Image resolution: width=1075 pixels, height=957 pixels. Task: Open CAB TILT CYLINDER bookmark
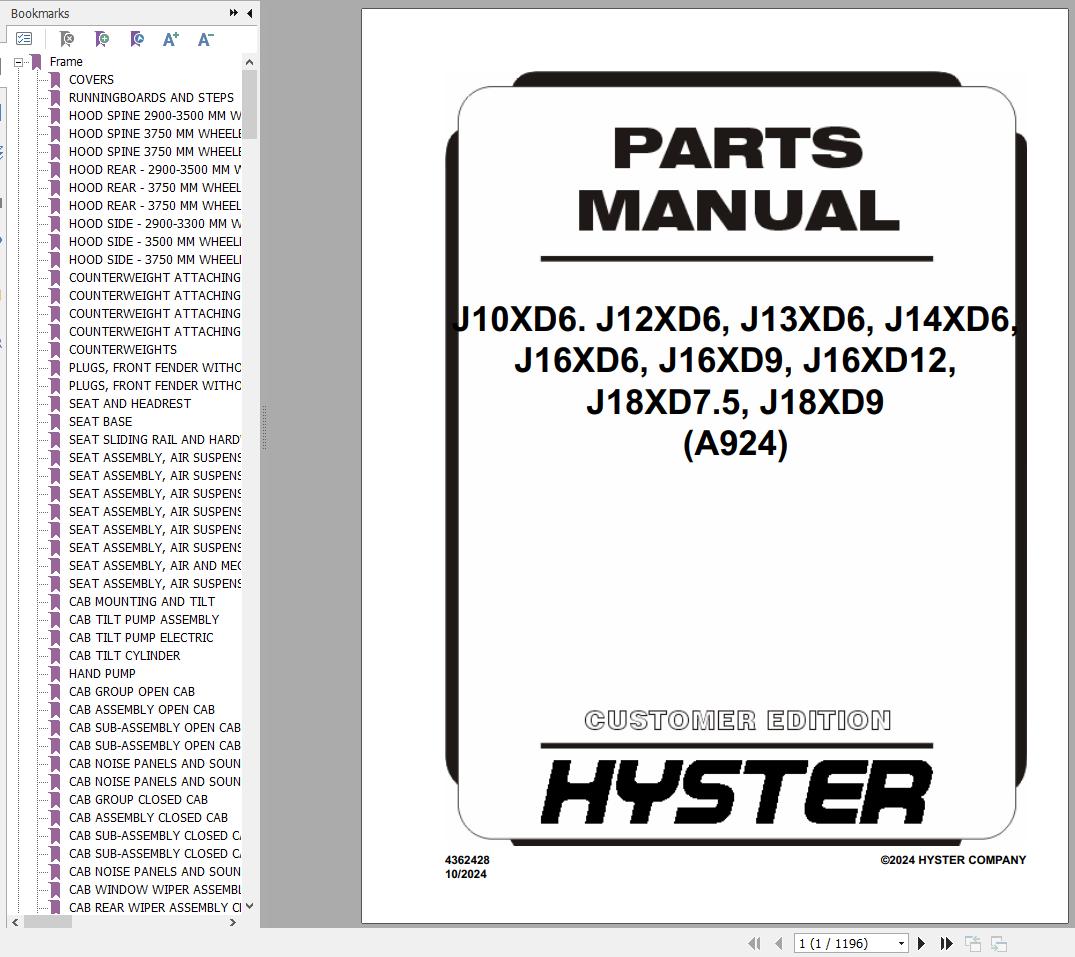coord(124,655)
